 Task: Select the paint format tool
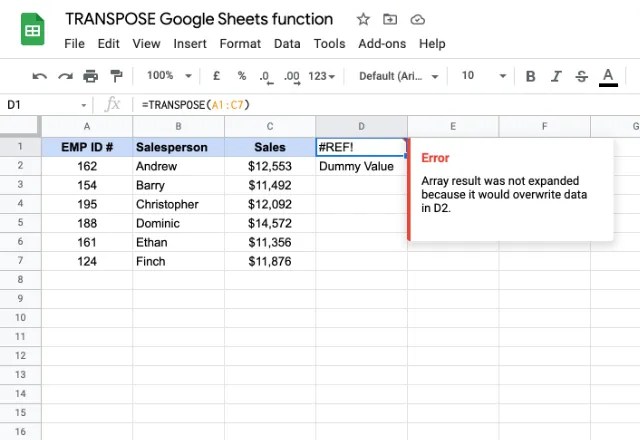coord(116,76)
